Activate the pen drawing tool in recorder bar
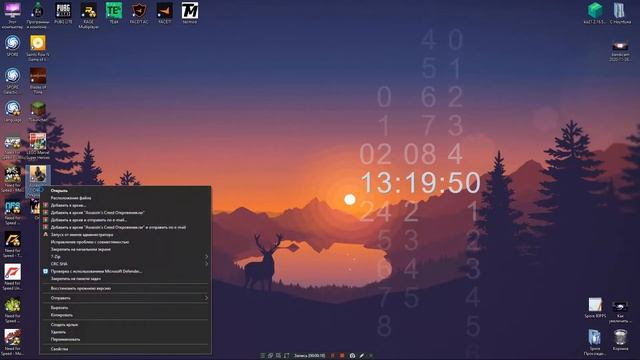The width and height of the screenshot is (640, 360). [362, 356]
